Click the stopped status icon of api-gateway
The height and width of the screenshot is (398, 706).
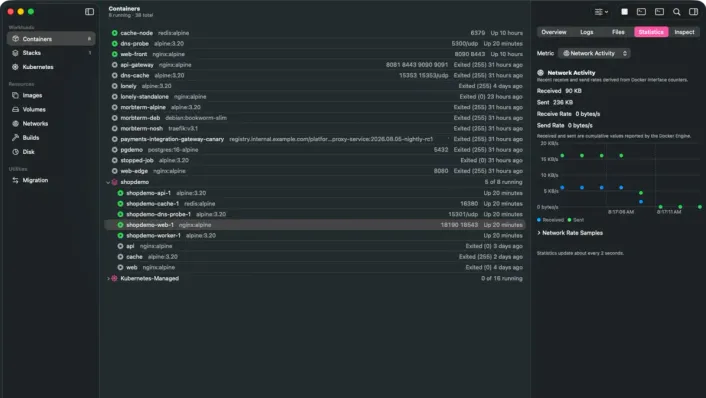pyautogui.click(x=114, y=65)
